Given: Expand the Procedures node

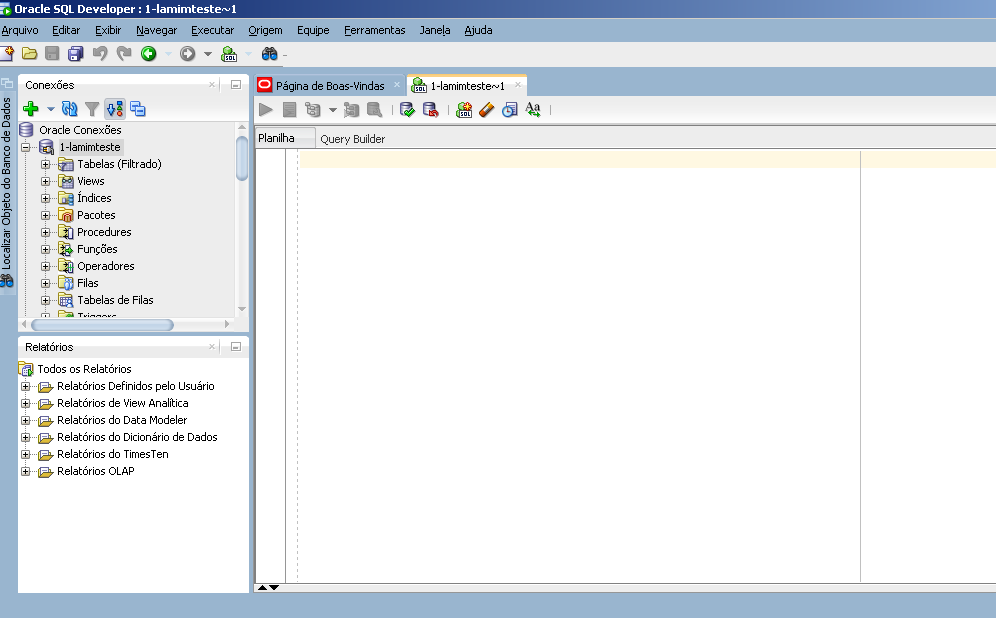Looking at the screenshot, I should click(x=45, y=232).
